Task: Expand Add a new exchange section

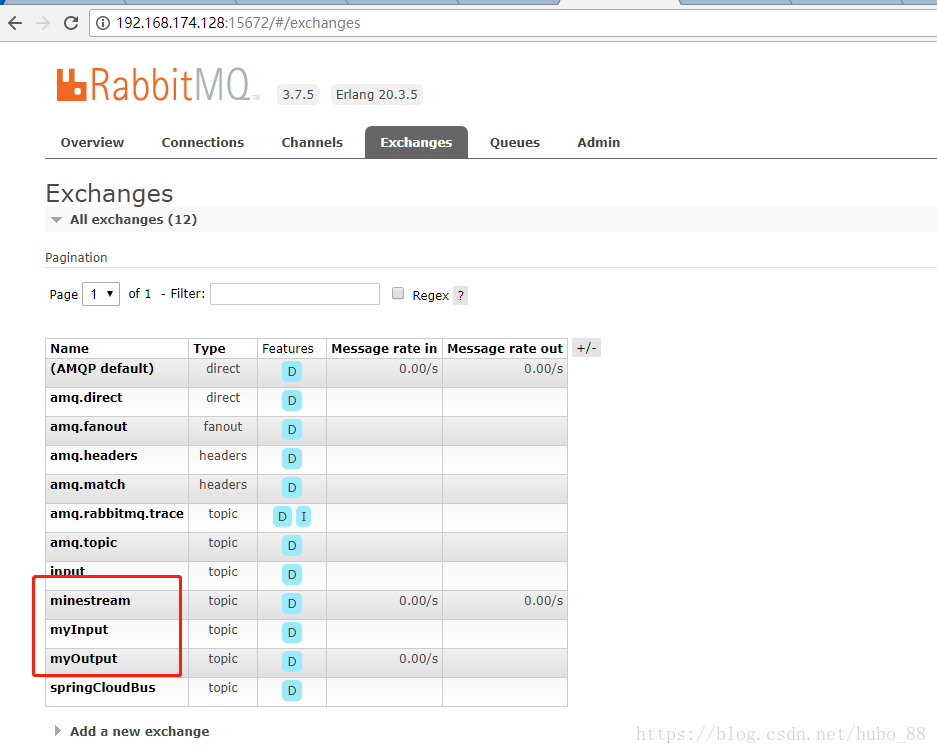Action: click(x=139, y=732)
